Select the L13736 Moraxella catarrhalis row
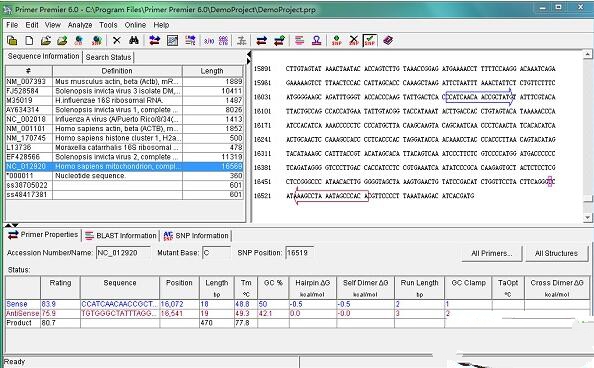The width and height of the screenshot is (594, 368). coord(124,147)
